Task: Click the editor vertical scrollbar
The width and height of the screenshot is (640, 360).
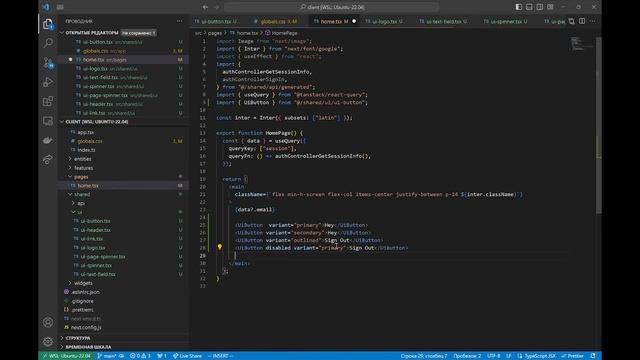Action: 598,124
